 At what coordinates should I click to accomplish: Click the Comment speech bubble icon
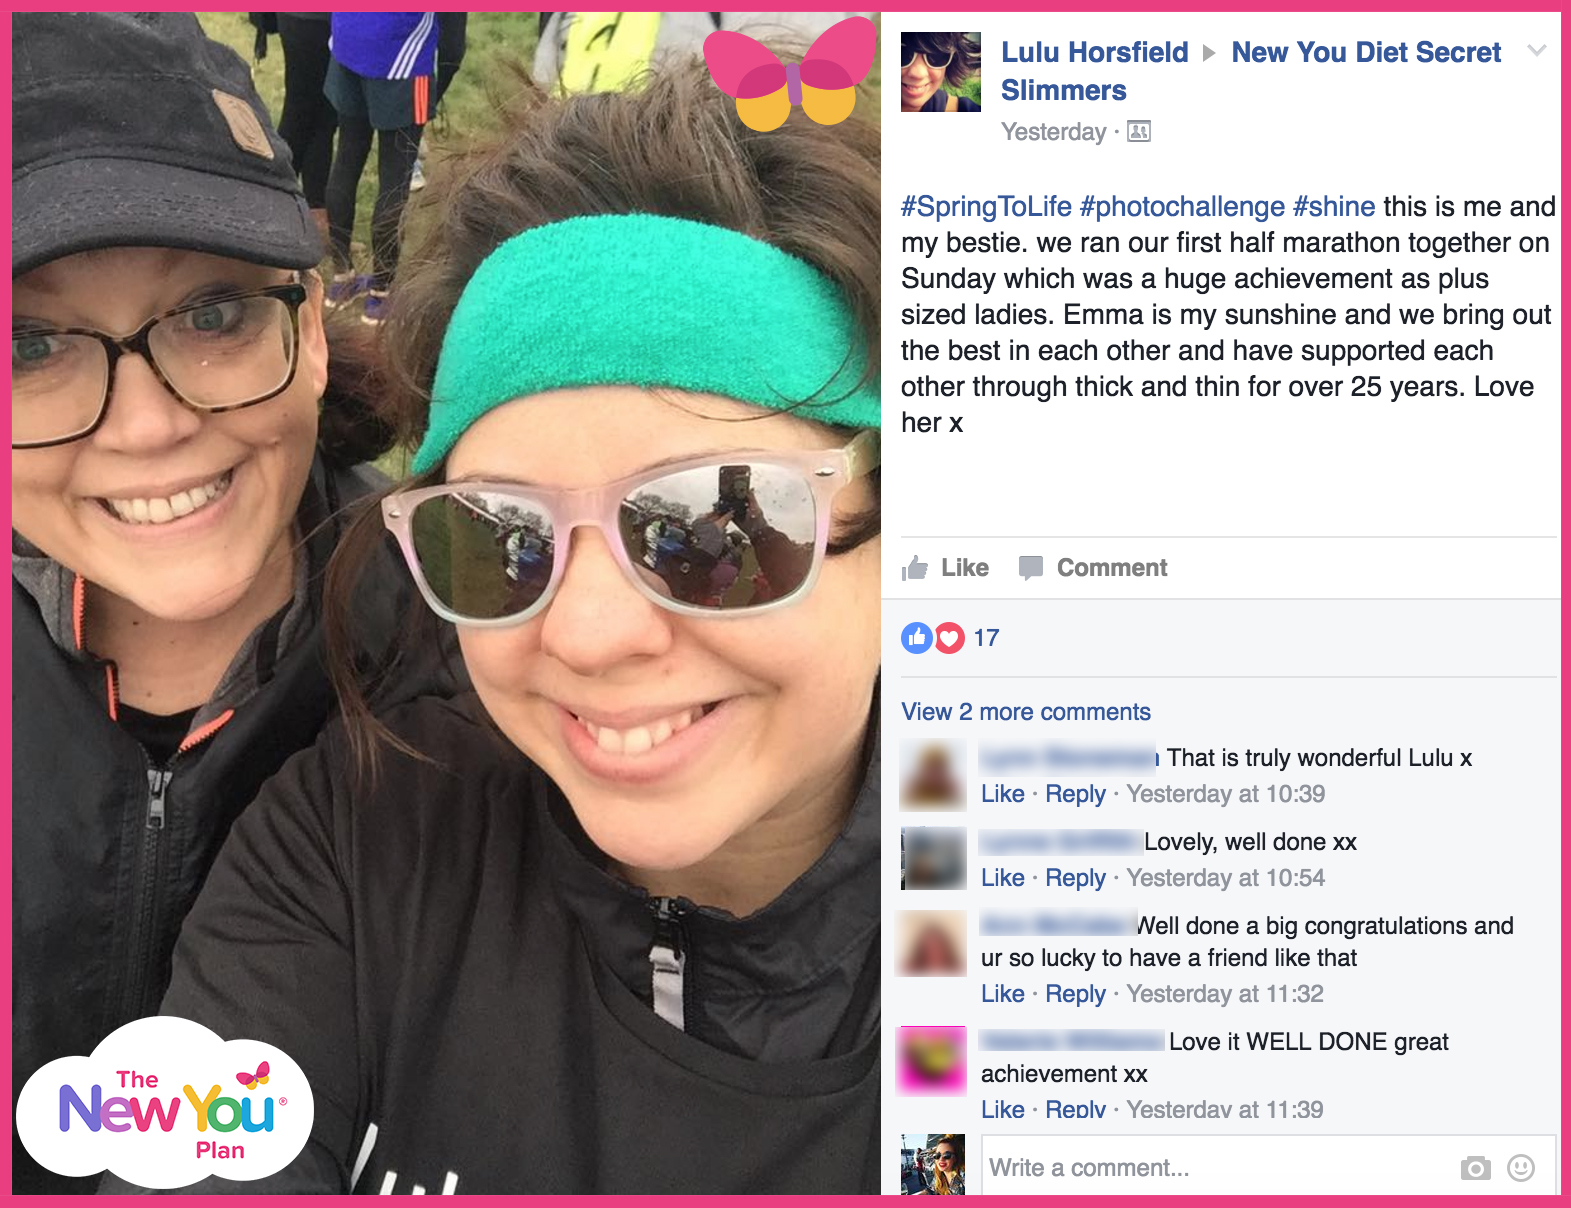tap(1030, 568)
